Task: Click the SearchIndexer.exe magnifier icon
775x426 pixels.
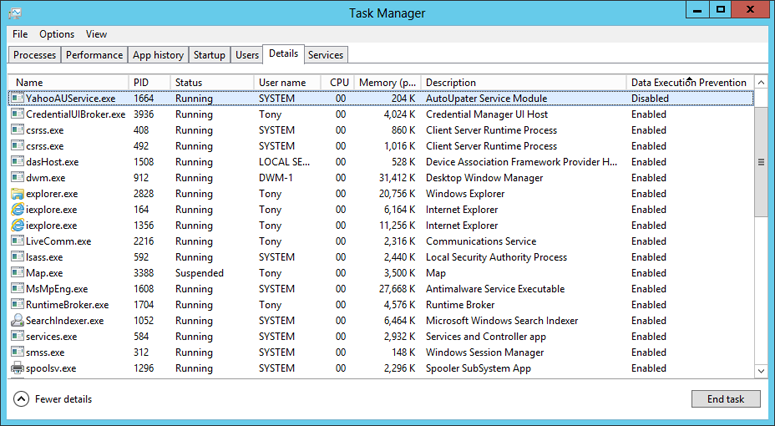Action: [x=17, y=320]
